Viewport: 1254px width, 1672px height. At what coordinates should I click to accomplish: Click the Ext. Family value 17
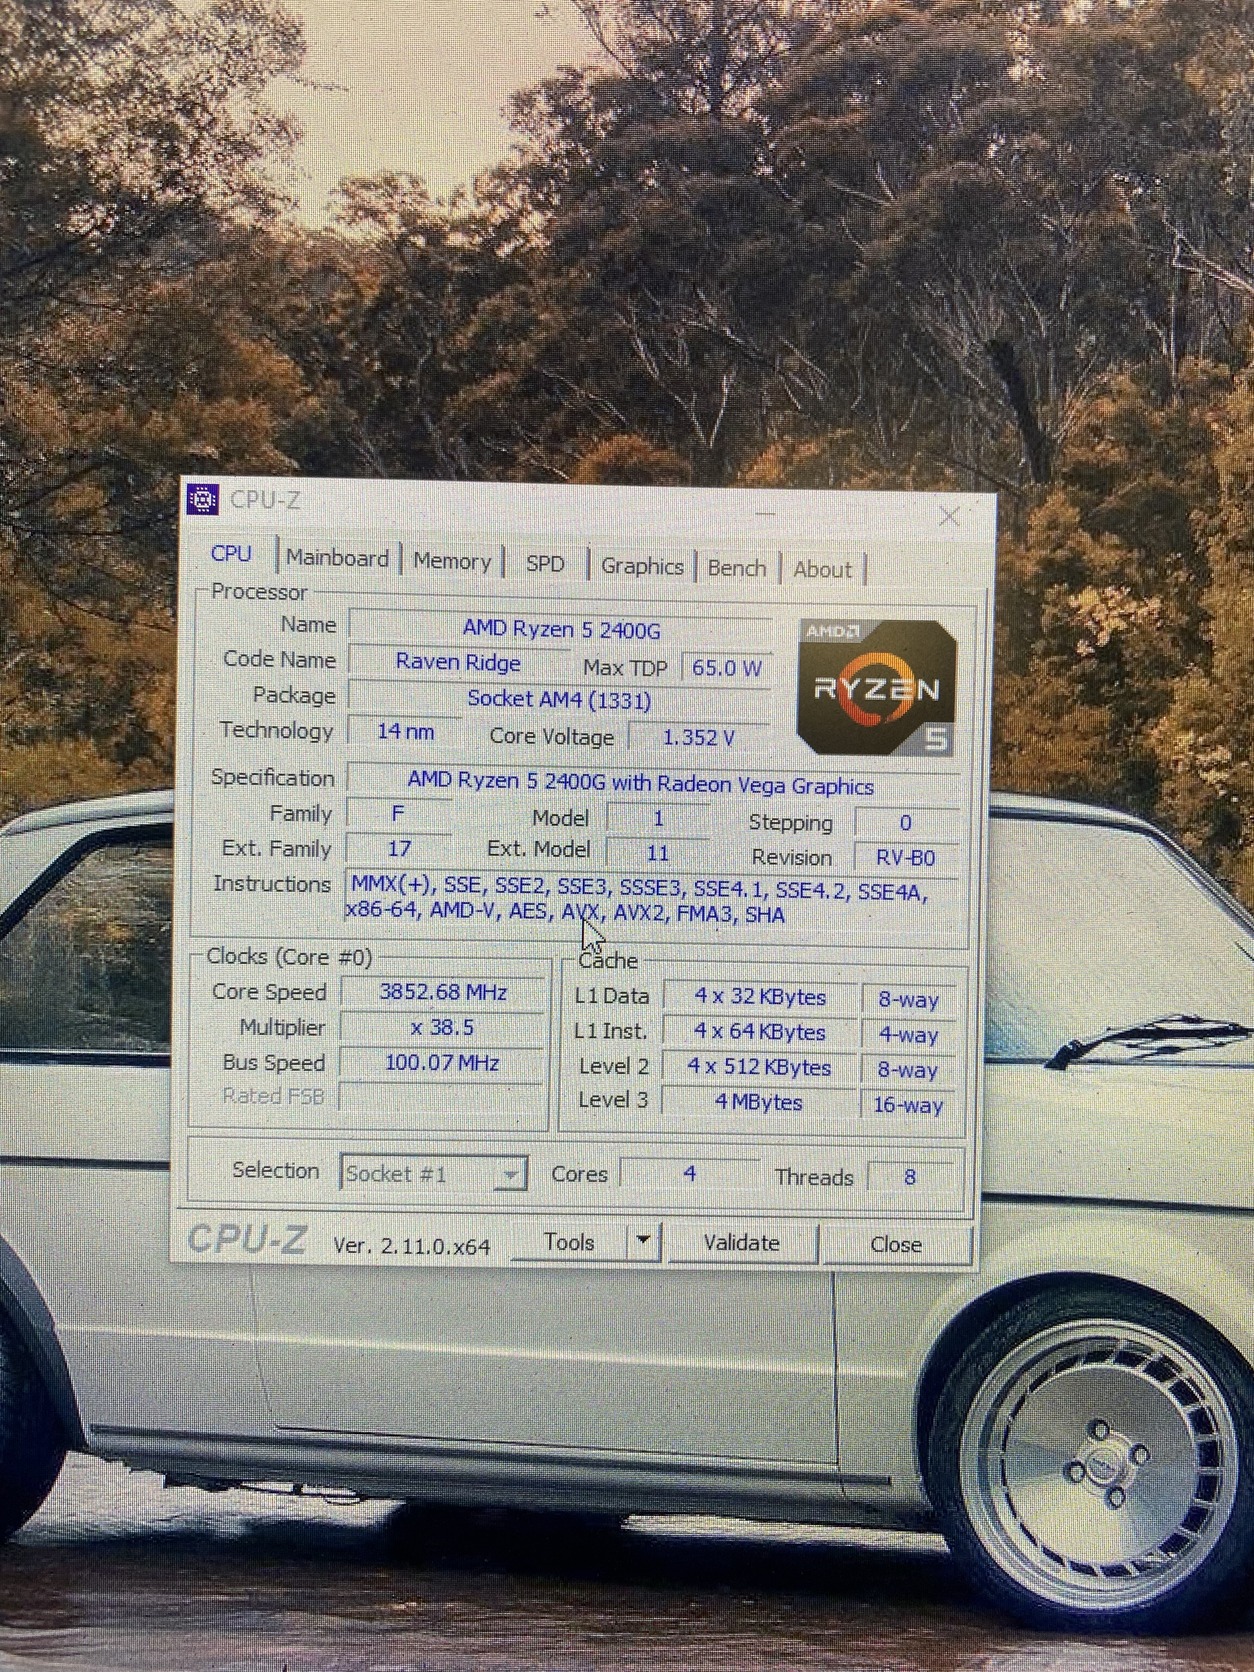pos(399,849)
